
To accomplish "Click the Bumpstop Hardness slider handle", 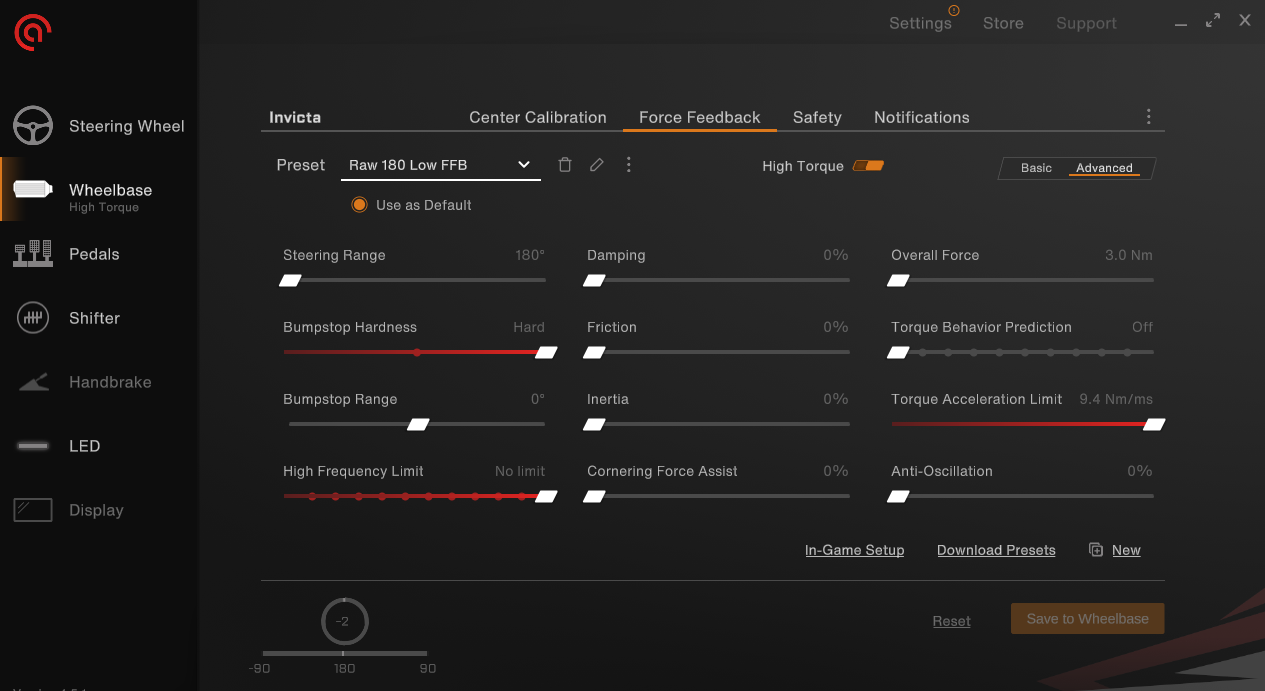I will [x=546, y=353].
